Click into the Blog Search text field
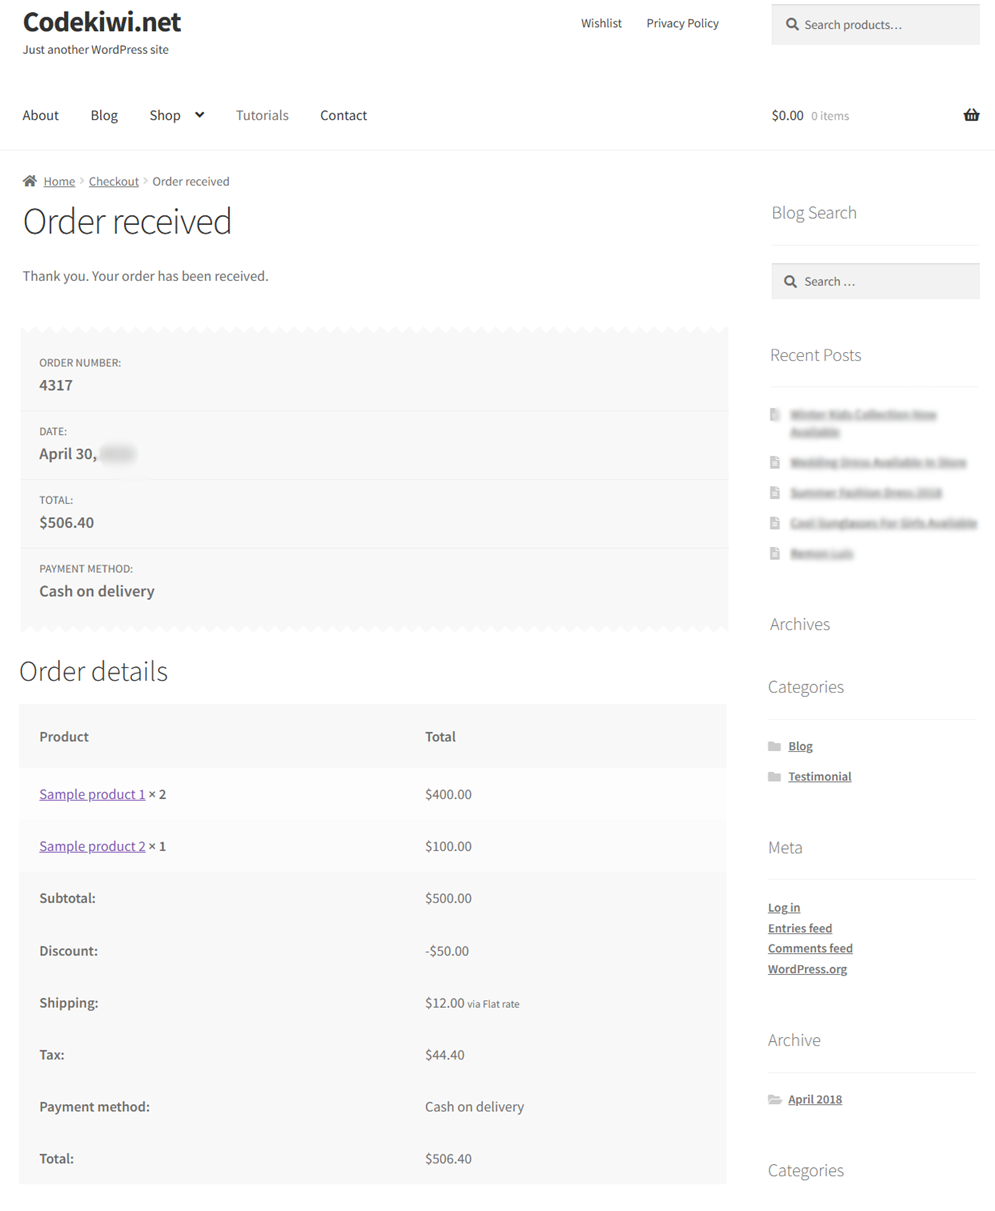 click(x=885, y=282)
